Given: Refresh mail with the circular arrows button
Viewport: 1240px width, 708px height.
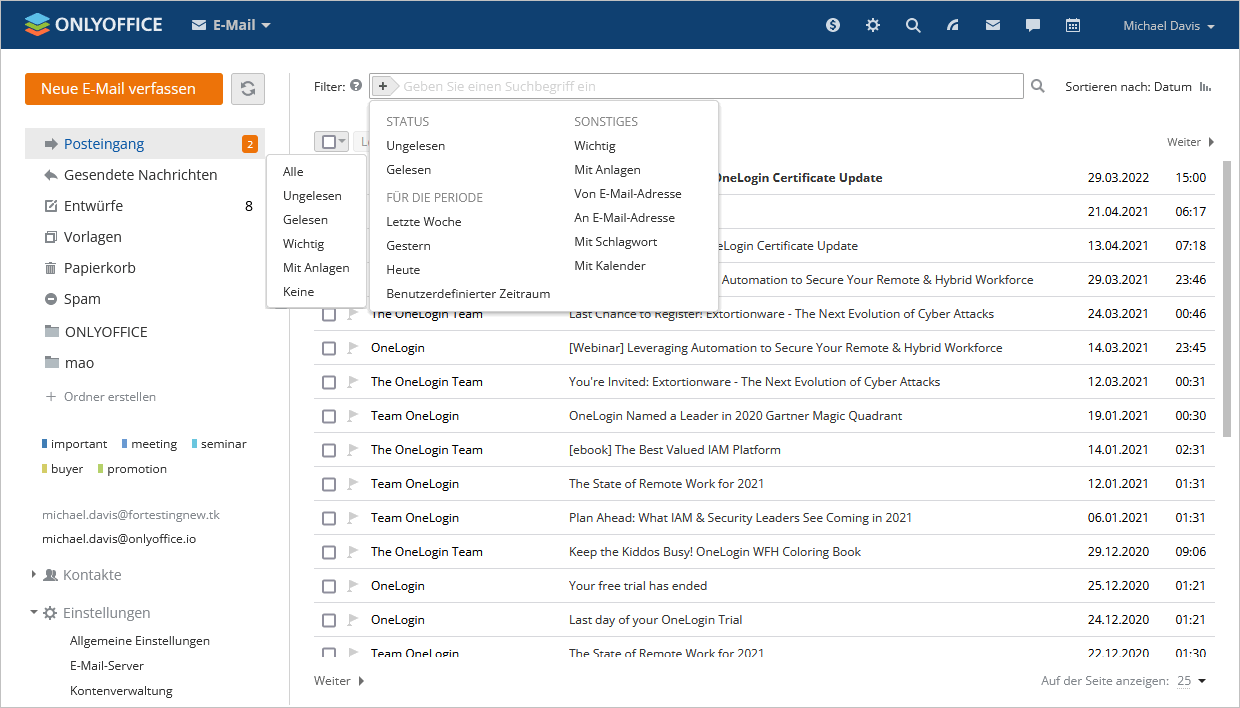Looking at the screenshot, I should point(248,88).
